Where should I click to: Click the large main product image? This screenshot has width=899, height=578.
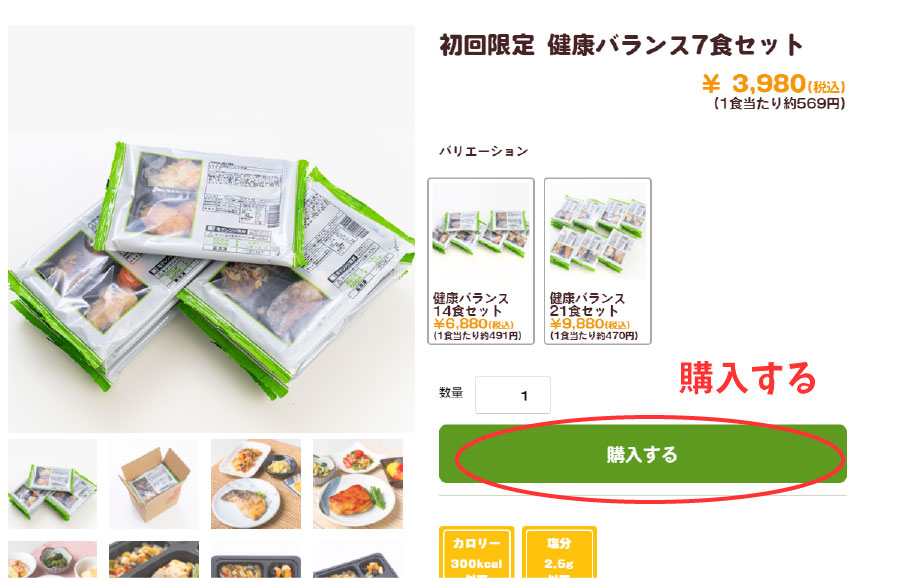click(211, 228)
